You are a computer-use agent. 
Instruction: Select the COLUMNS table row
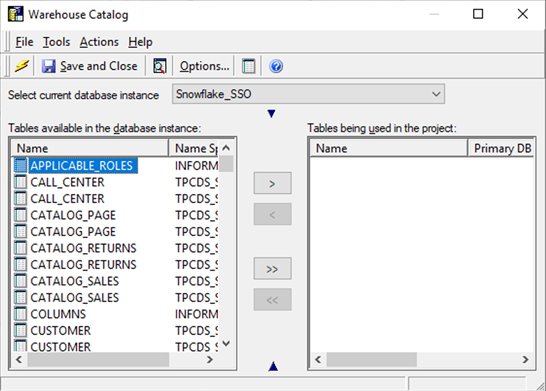[58, 314]
